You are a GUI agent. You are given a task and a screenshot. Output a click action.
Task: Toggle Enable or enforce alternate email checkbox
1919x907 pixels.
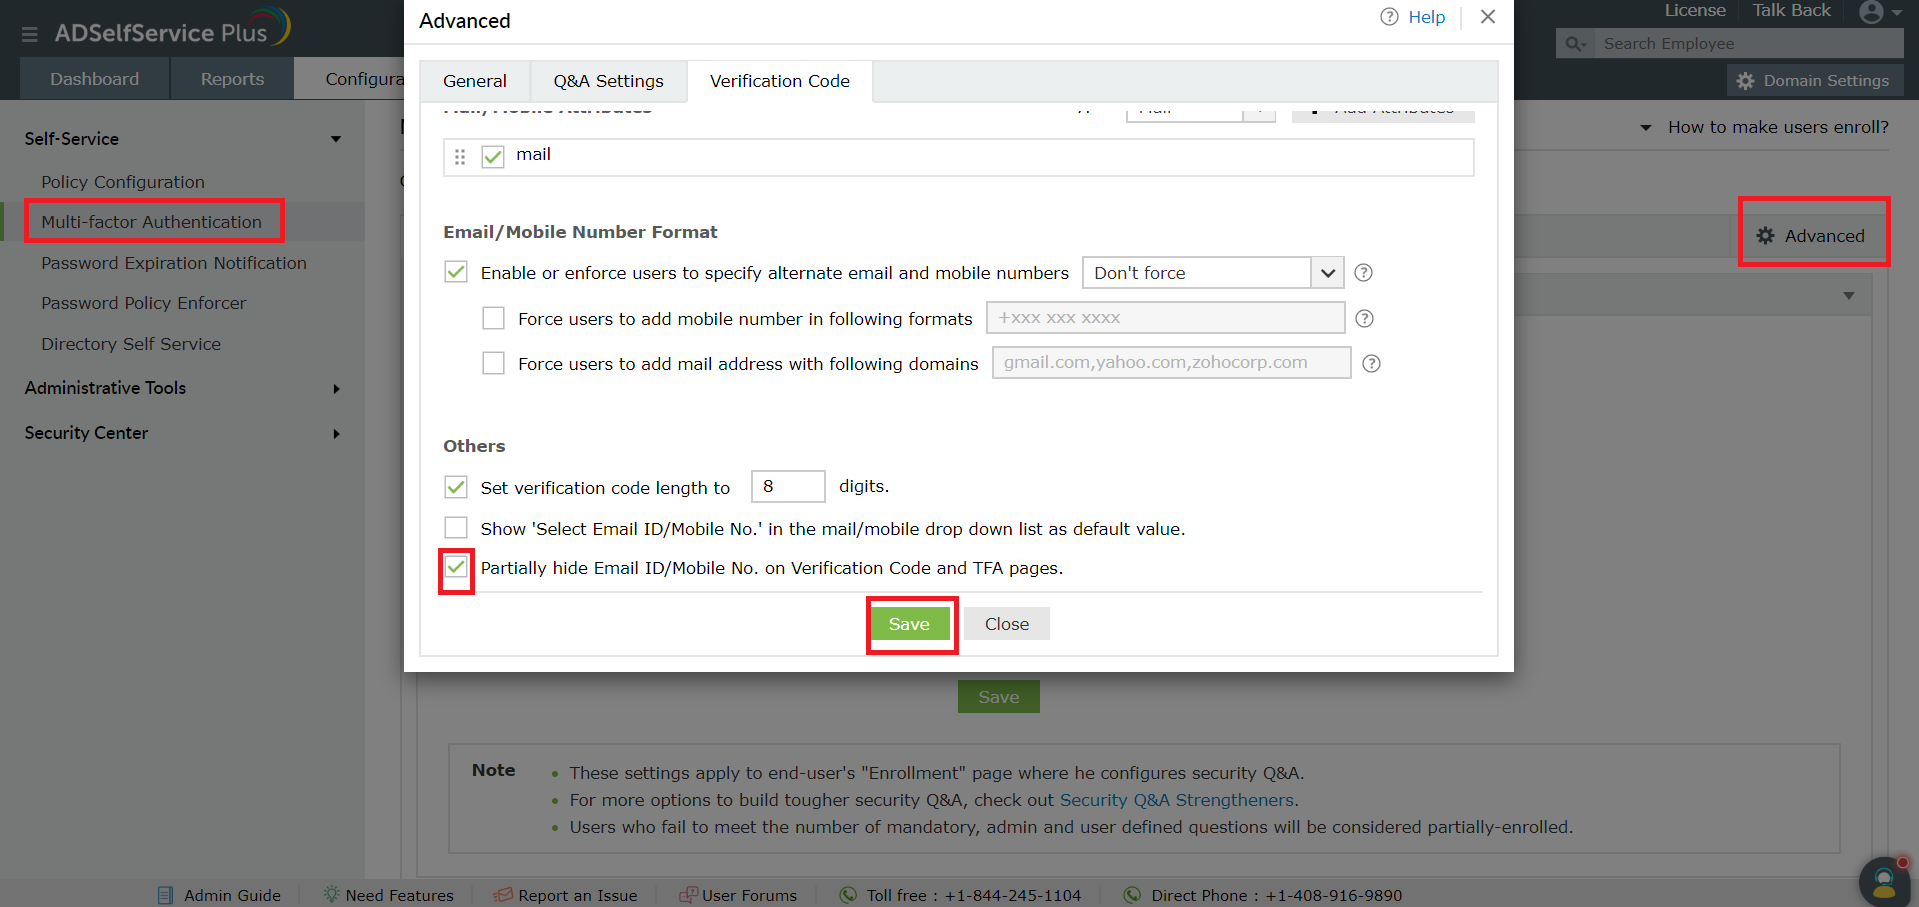tap(456, 272)
